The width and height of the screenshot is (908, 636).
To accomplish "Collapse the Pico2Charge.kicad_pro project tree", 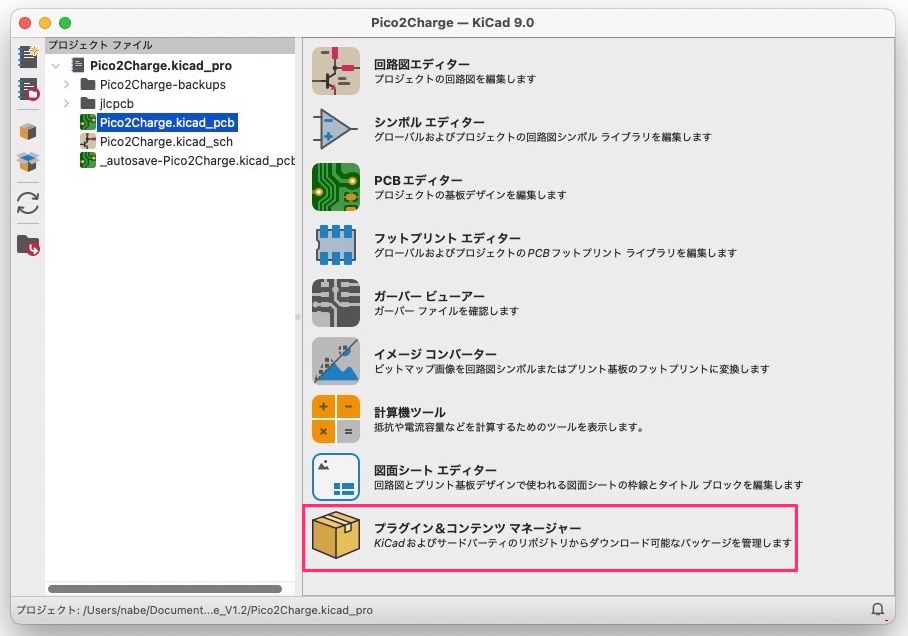I will pos(55,65).
